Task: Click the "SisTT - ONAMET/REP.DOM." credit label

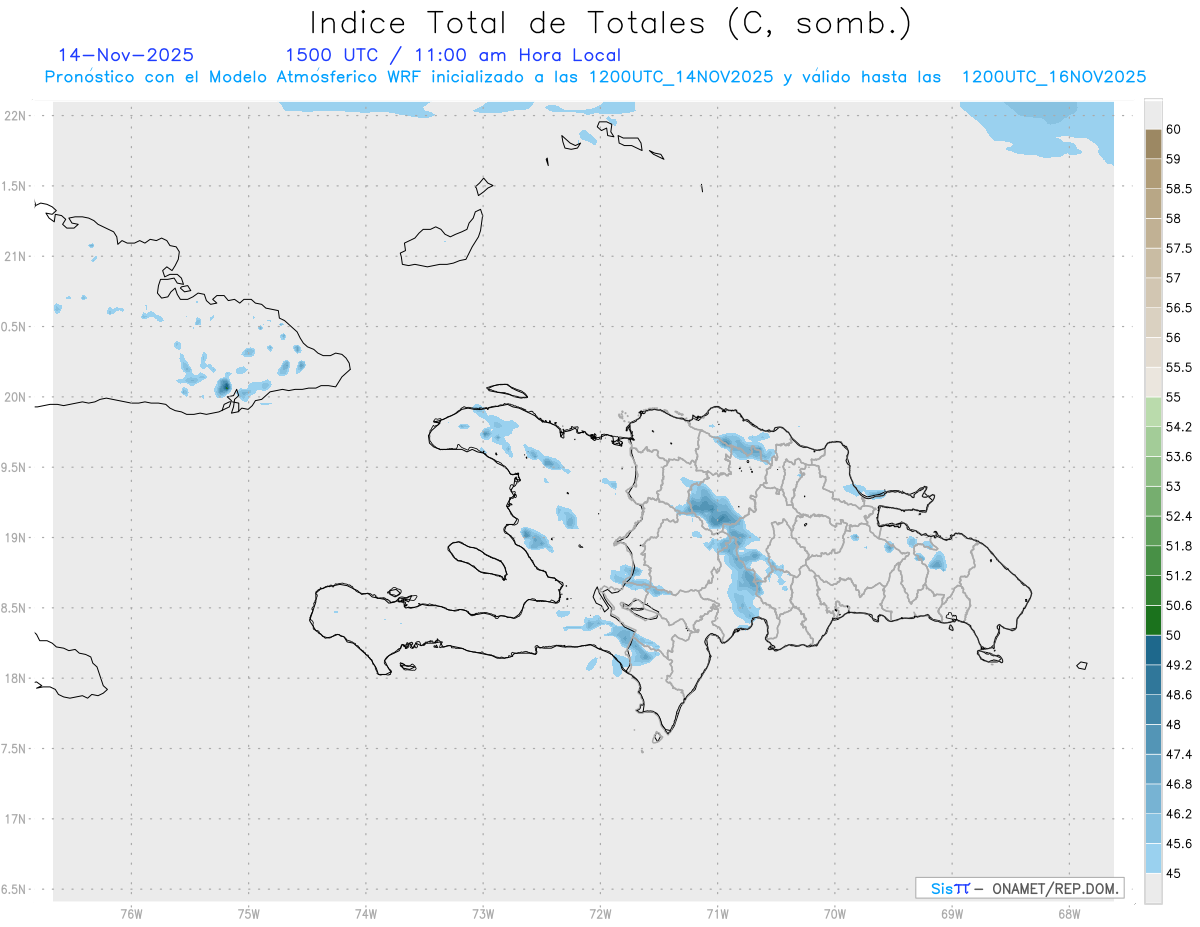Action: pyautogui.click(x=1019, y=888)
